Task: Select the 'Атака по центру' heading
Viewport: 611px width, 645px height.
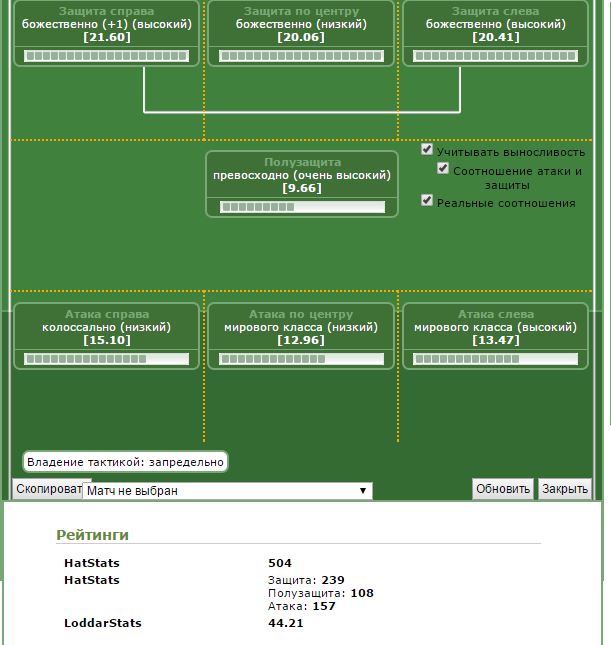Action: click(301, 314)
